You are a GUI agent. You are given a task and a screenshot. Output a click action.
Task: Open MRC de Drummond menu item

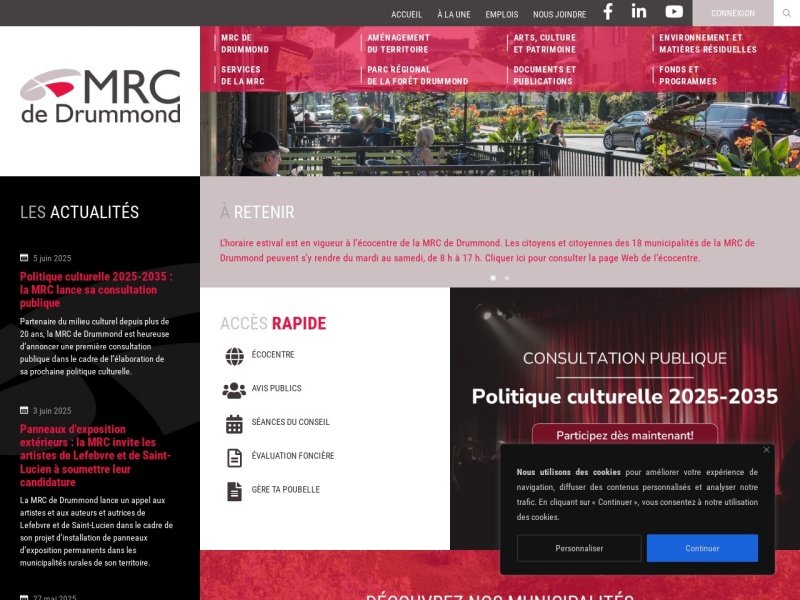(245, 43)
